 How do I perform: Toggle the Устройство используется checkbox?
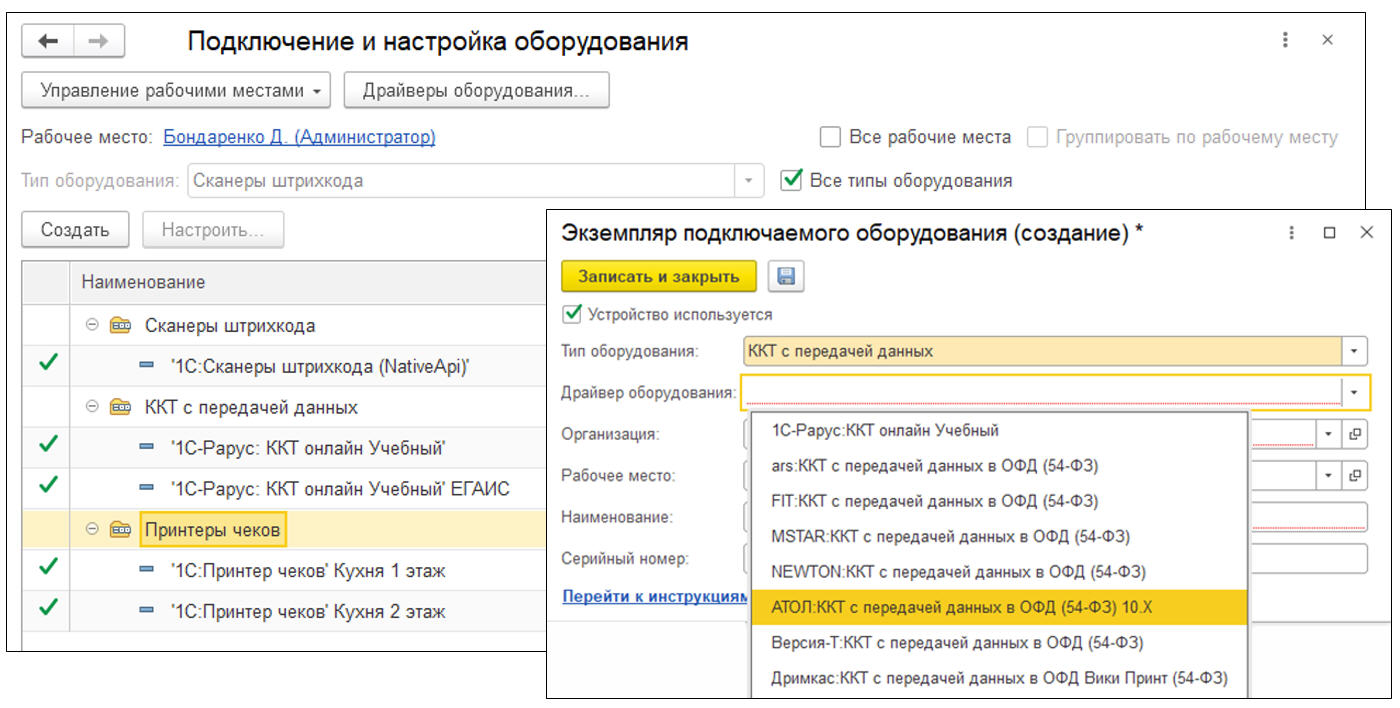[572, 314]
